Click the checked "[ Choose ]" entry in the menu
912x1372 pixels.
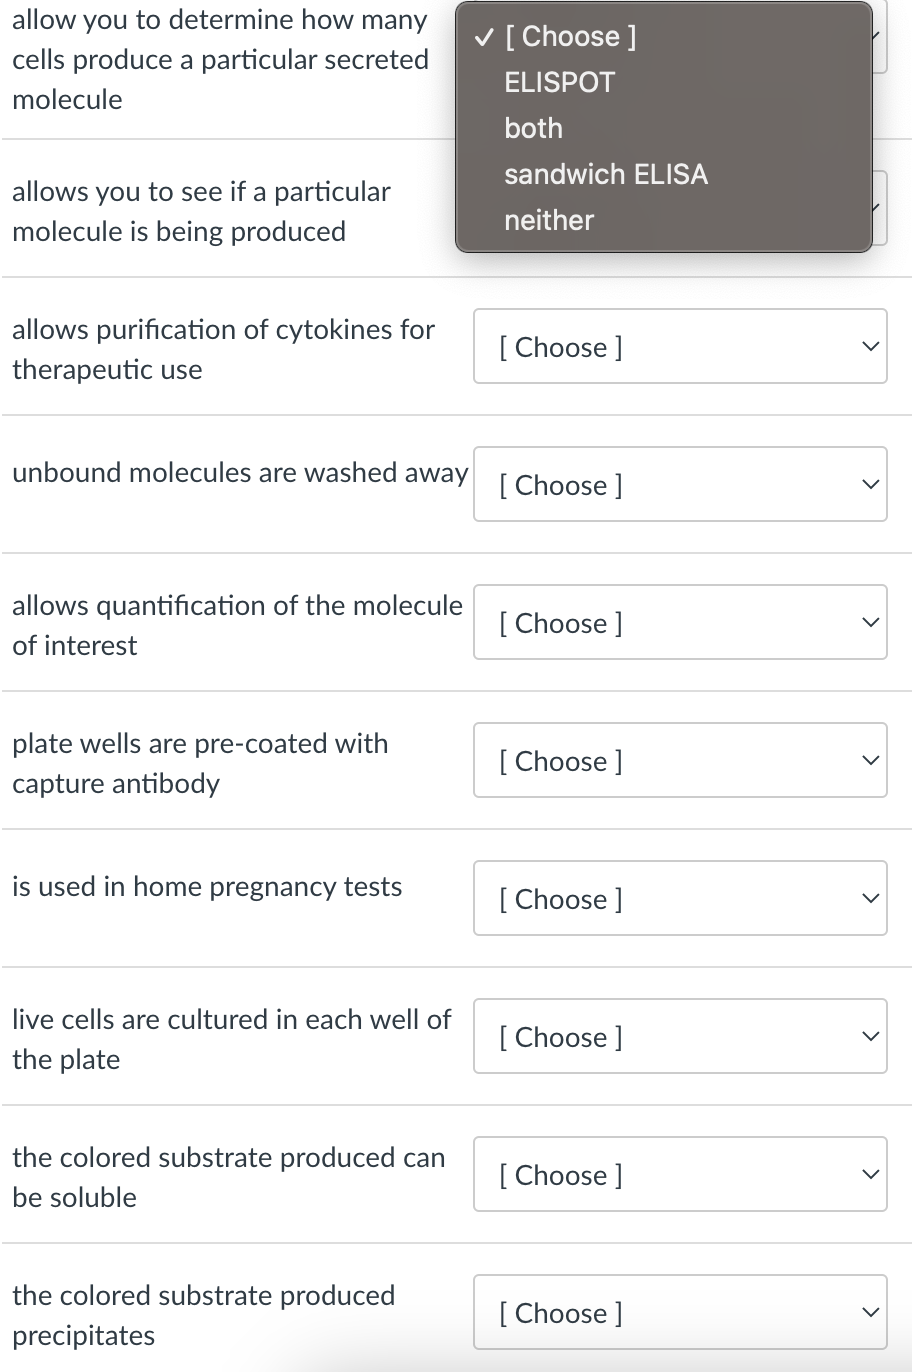pyautogui.click(x=569, y=36)
